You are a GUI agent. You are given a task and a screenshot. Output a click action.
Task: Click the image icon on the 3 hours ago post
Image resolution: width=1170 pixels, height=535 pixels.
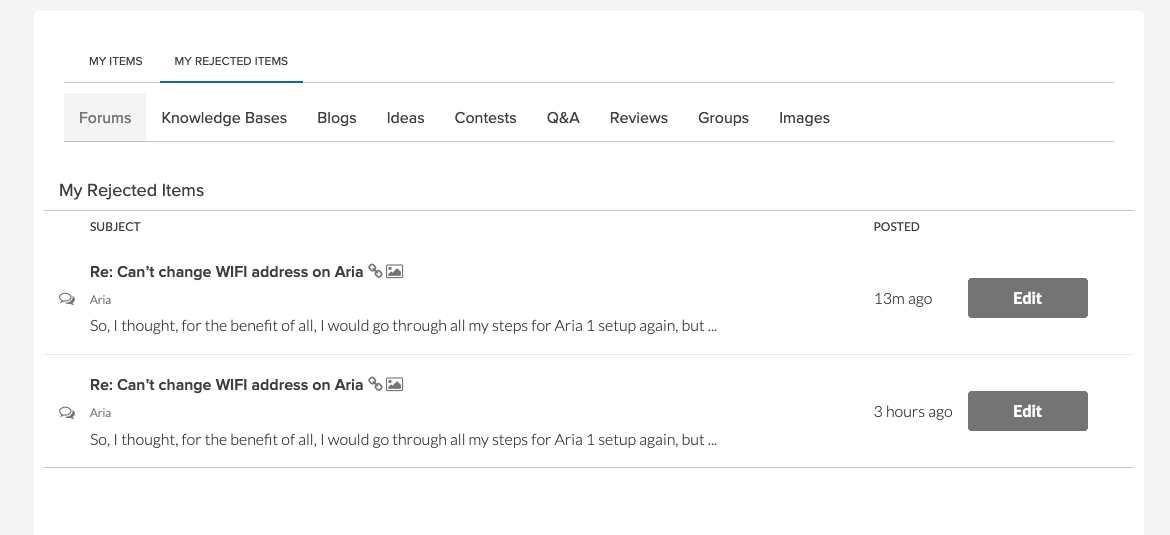pos(395,385)
